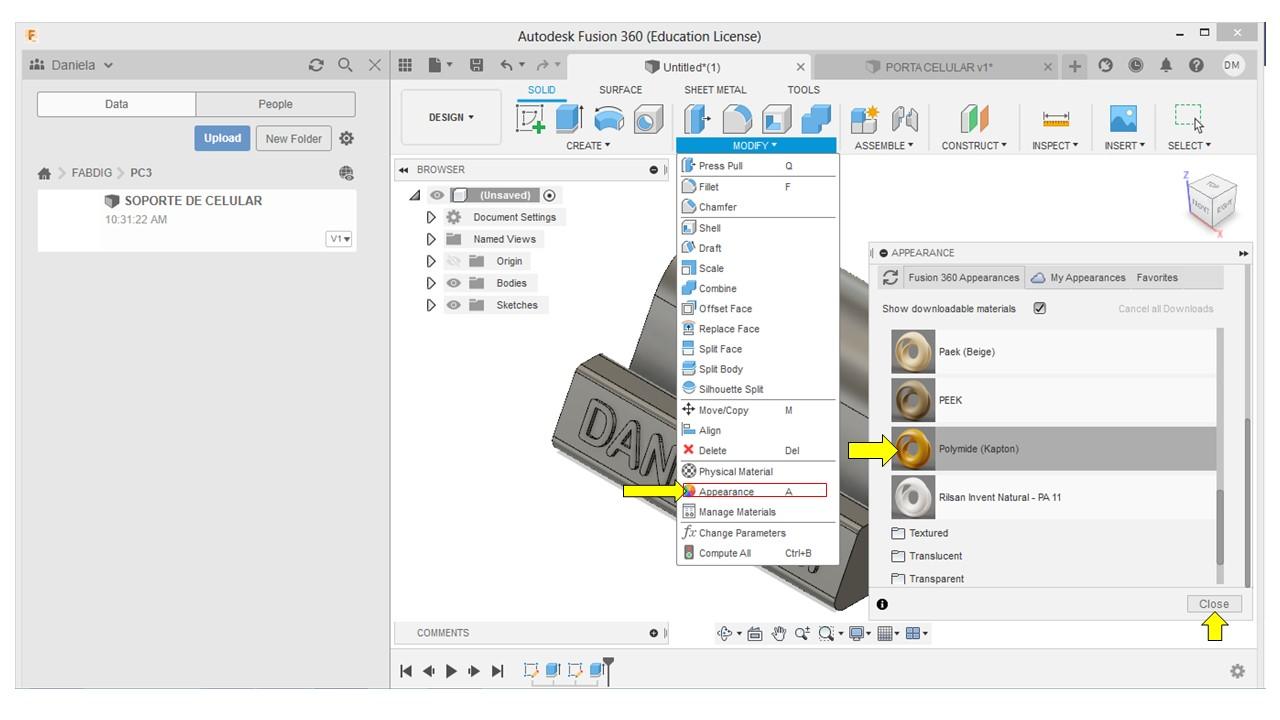Hide the Bodies folder

[454, 283]
